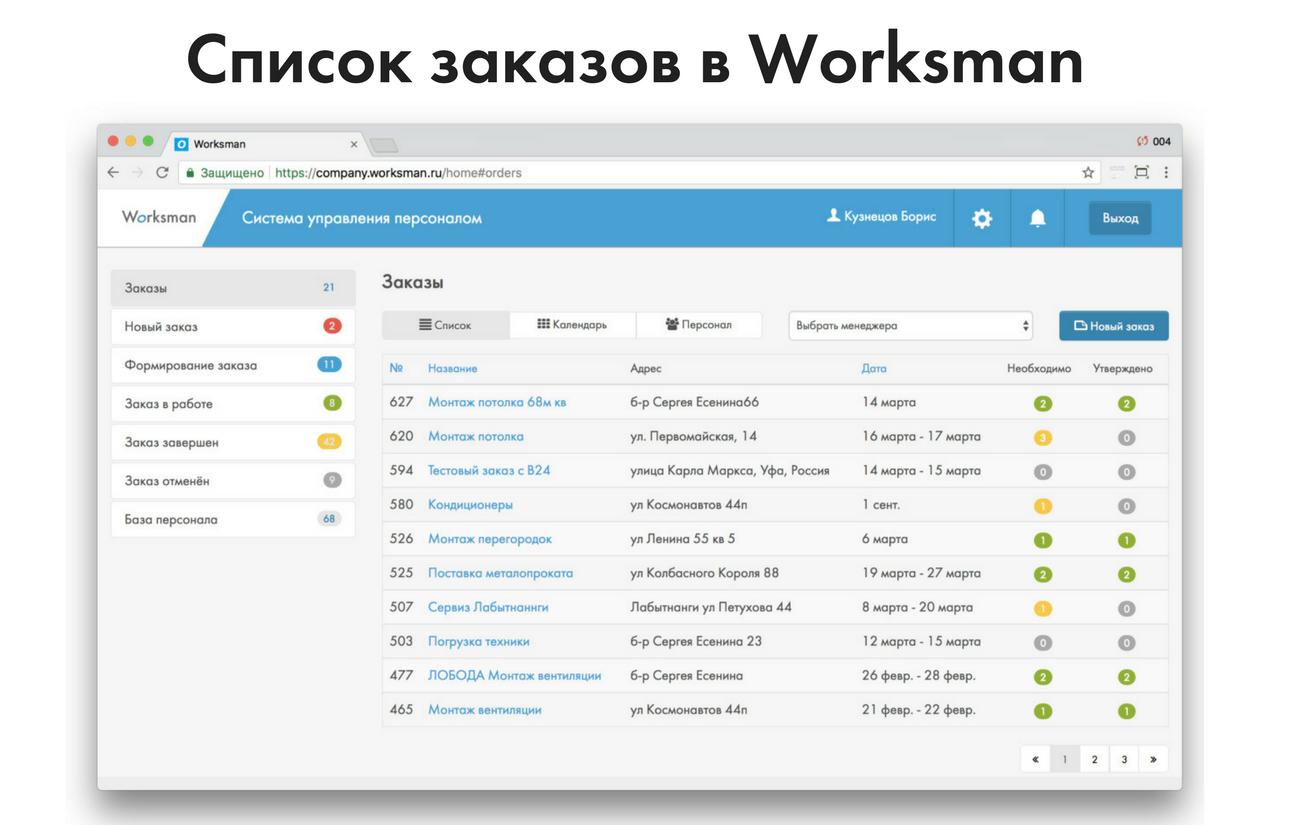This screenshot has height=825, width=1300.
Task: Open the Выбрать менеджера dropdown
Action: pyautogui.click(x=911, y=326)
